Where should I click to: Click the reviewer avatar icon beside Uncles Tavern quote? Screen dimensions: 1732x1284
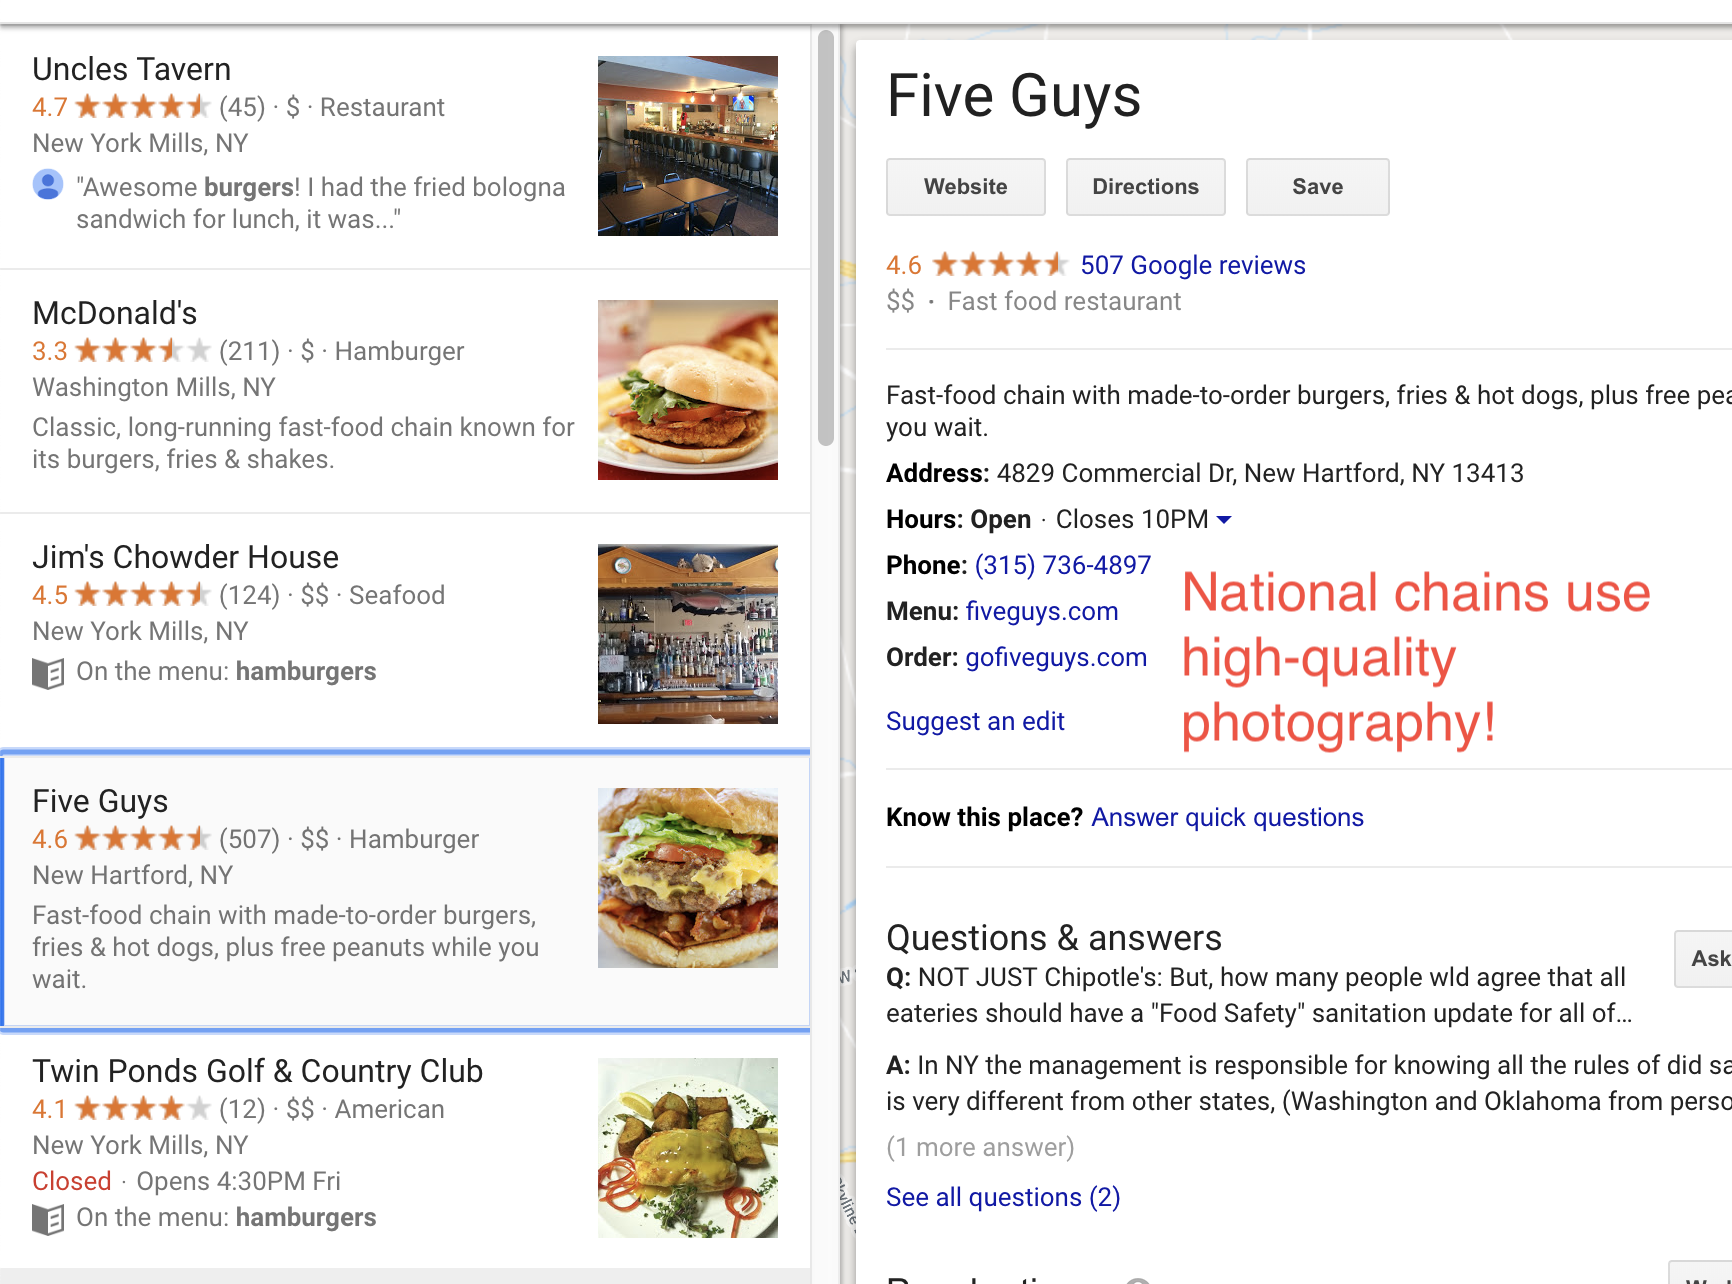(x=47, y=185)
